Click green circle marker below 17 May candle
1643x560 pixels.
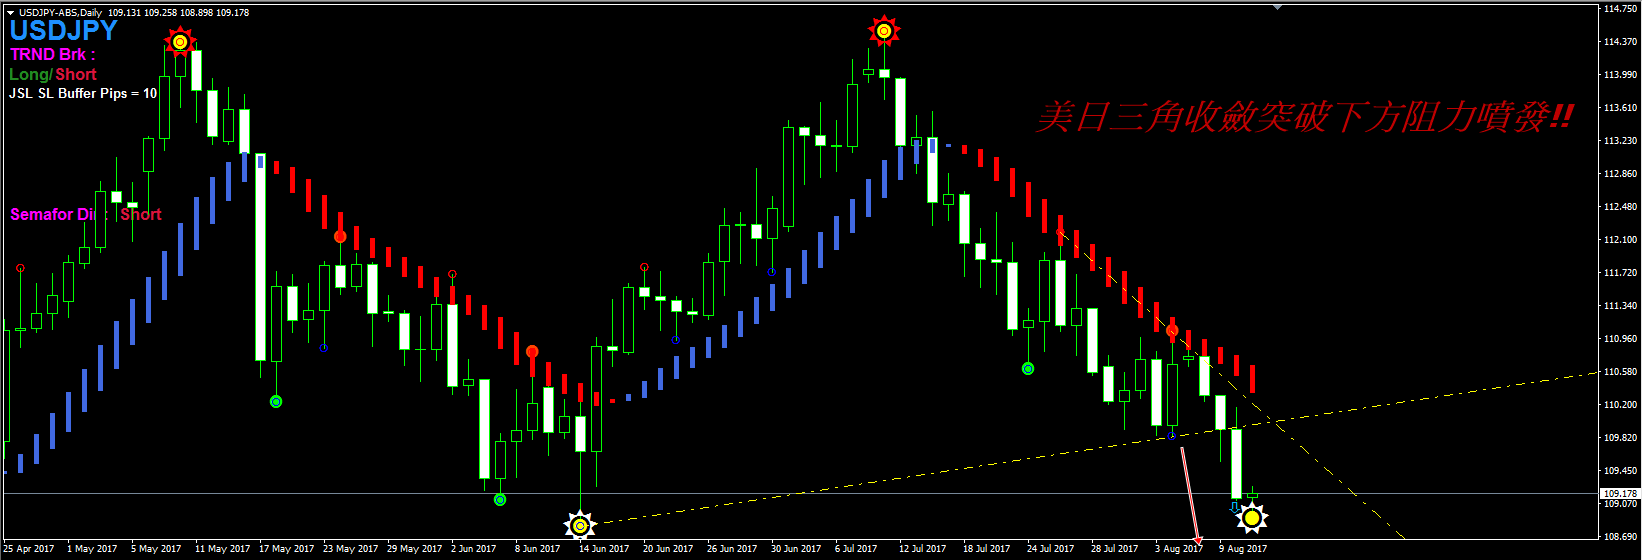[x=276, y=401]
